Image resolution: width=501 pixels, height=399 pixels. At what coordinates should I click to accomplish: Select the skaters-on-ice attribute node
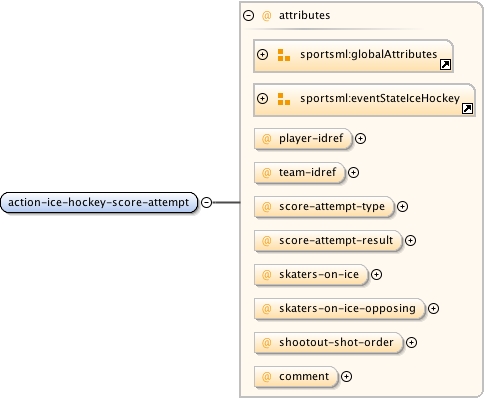[x=311, y=274]
